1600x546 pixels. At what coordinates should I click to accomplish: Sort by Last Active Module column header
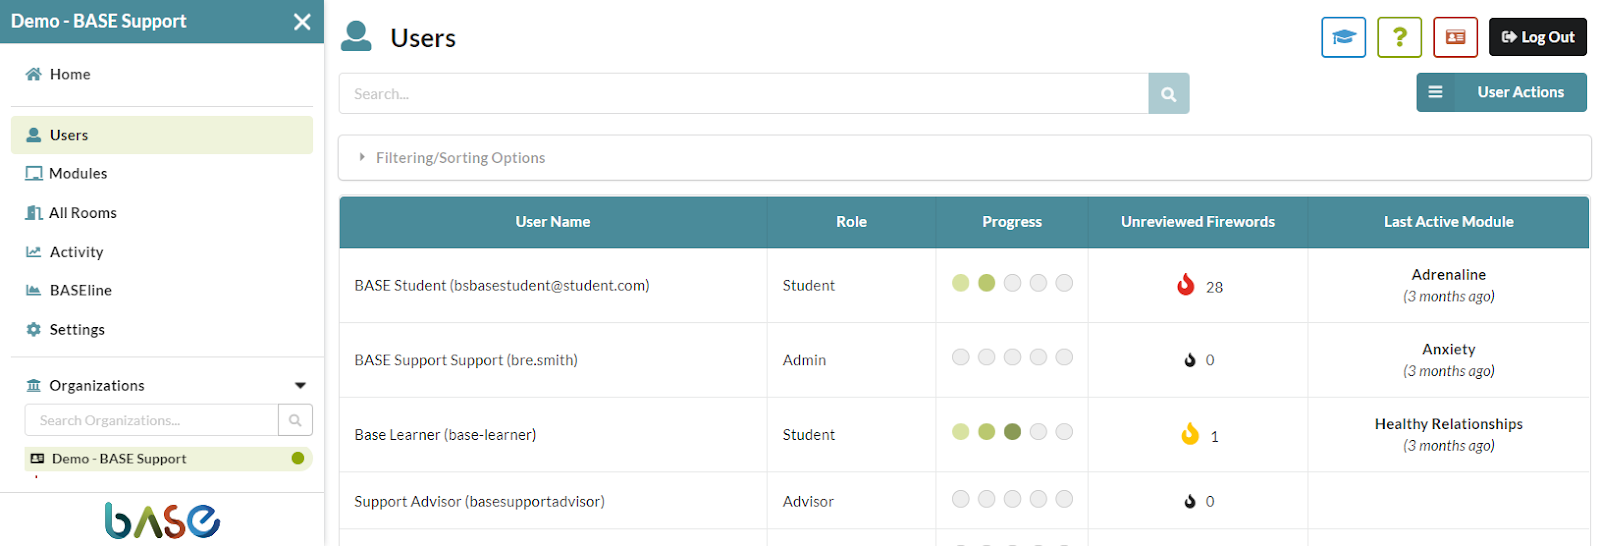tap(1448, 222)
